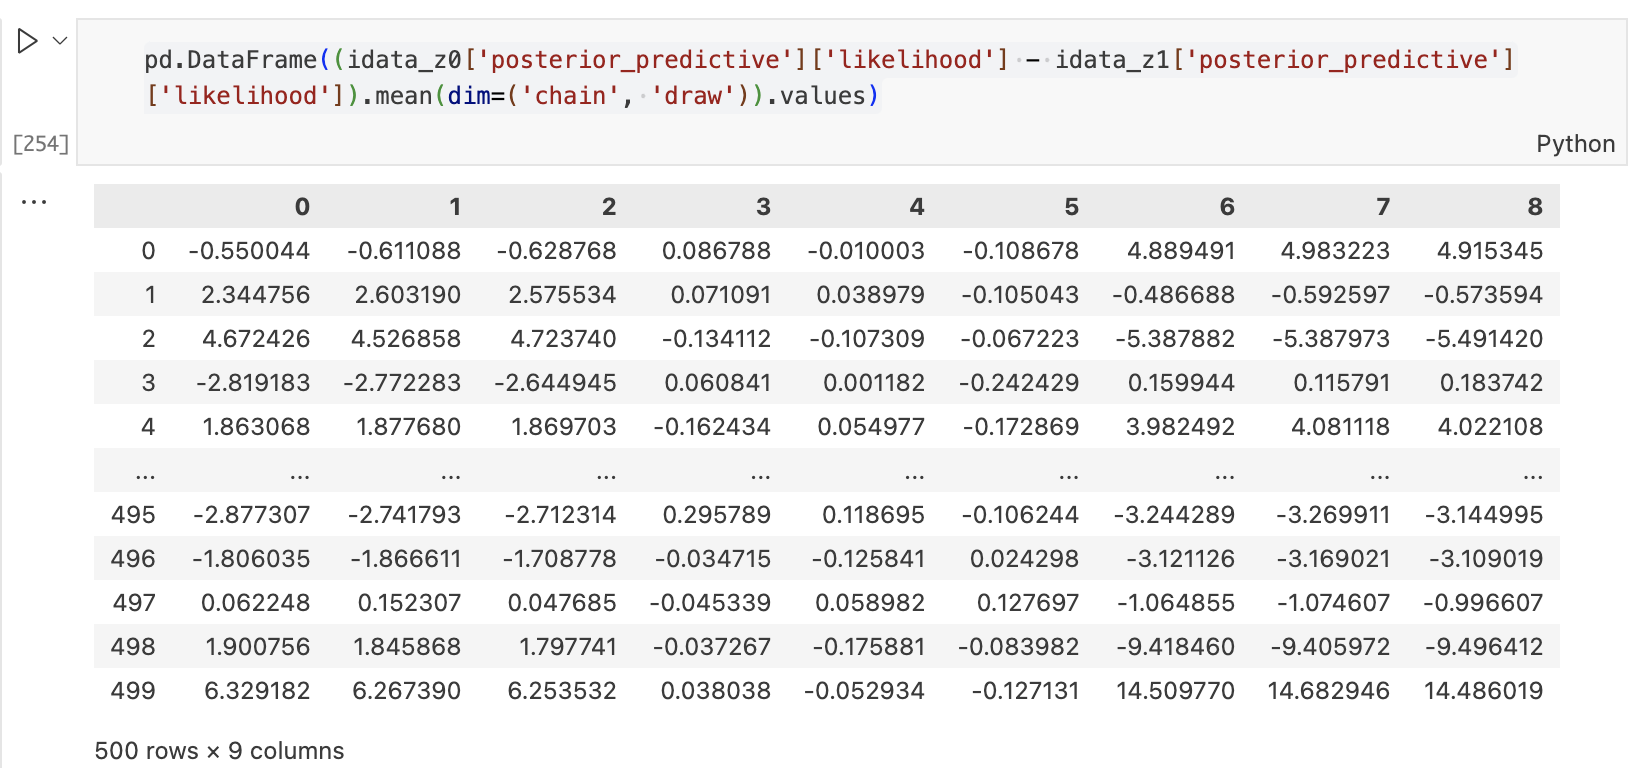The width and height of the screenshot is (1642, 768).
Task: Click the dim= keyword in the code
Action: pos(470,96)
